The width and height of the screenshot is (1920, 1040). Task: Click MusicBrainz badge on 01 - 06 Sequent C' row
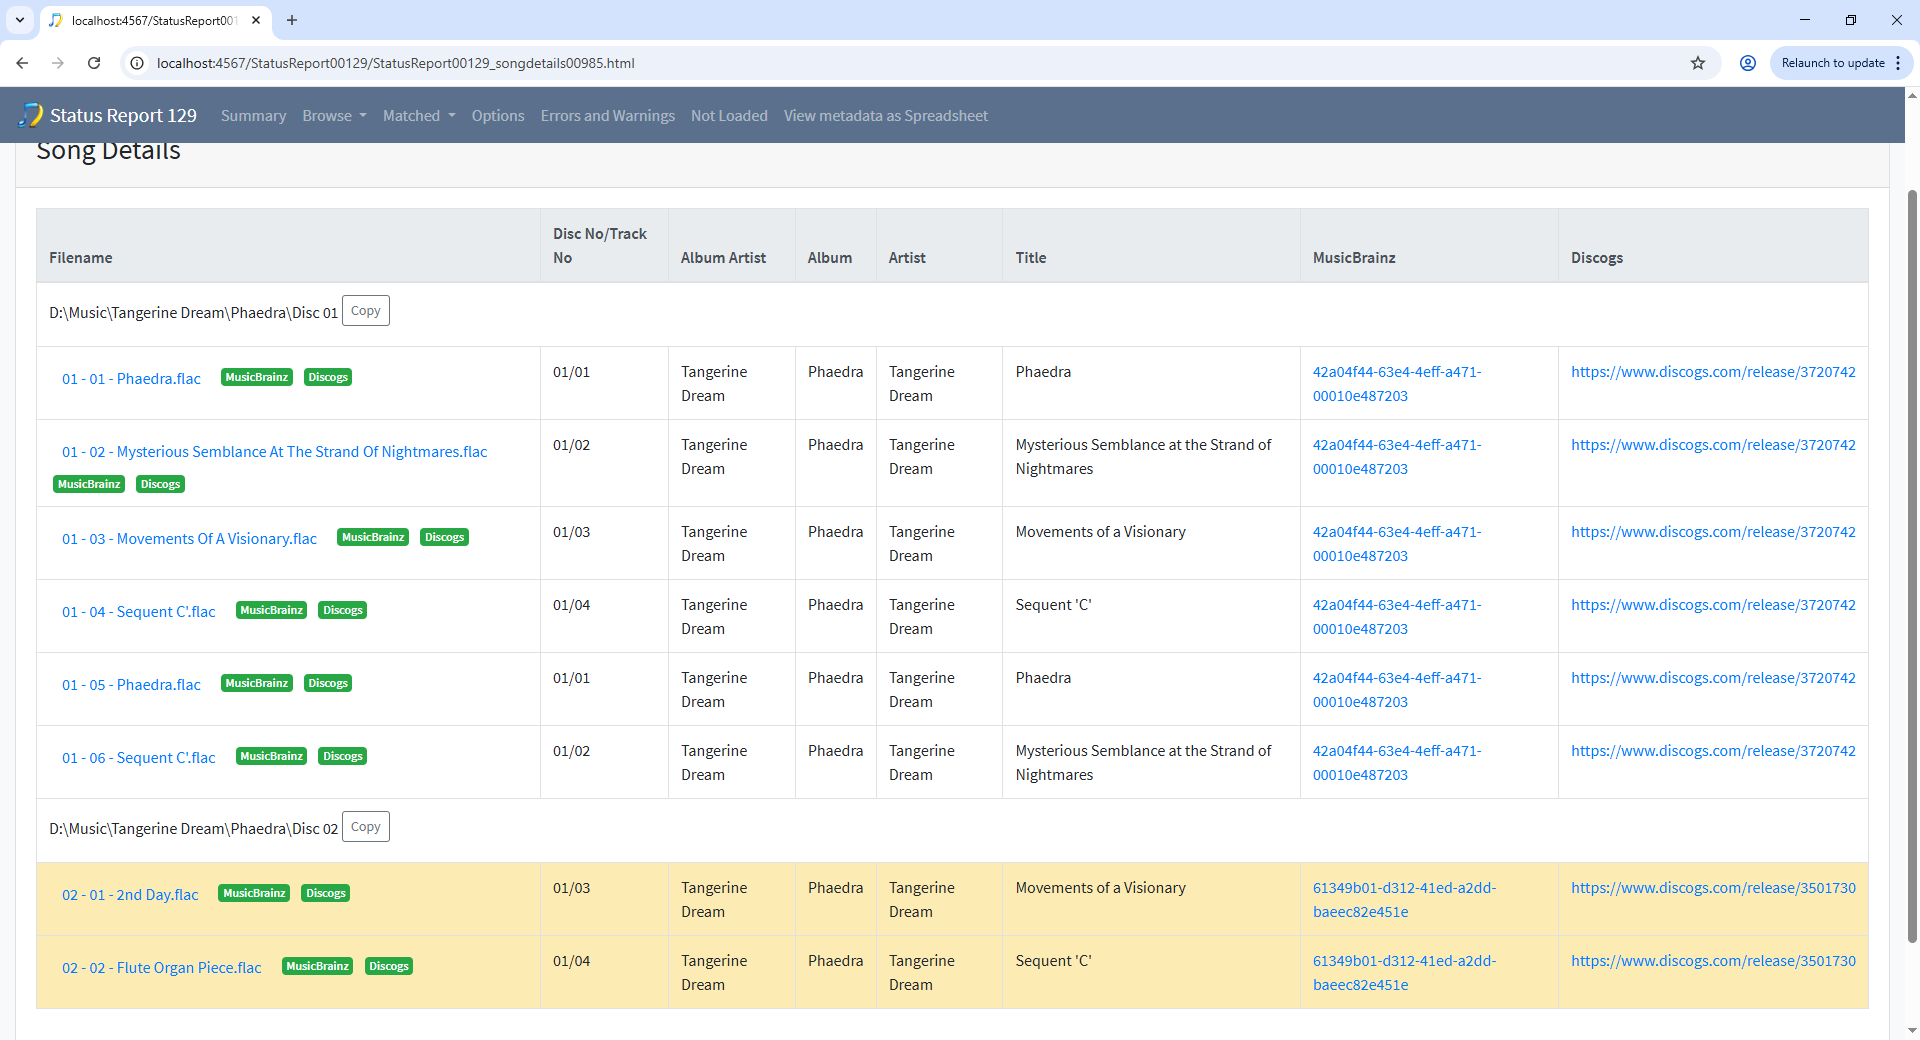tap(272, 756)
